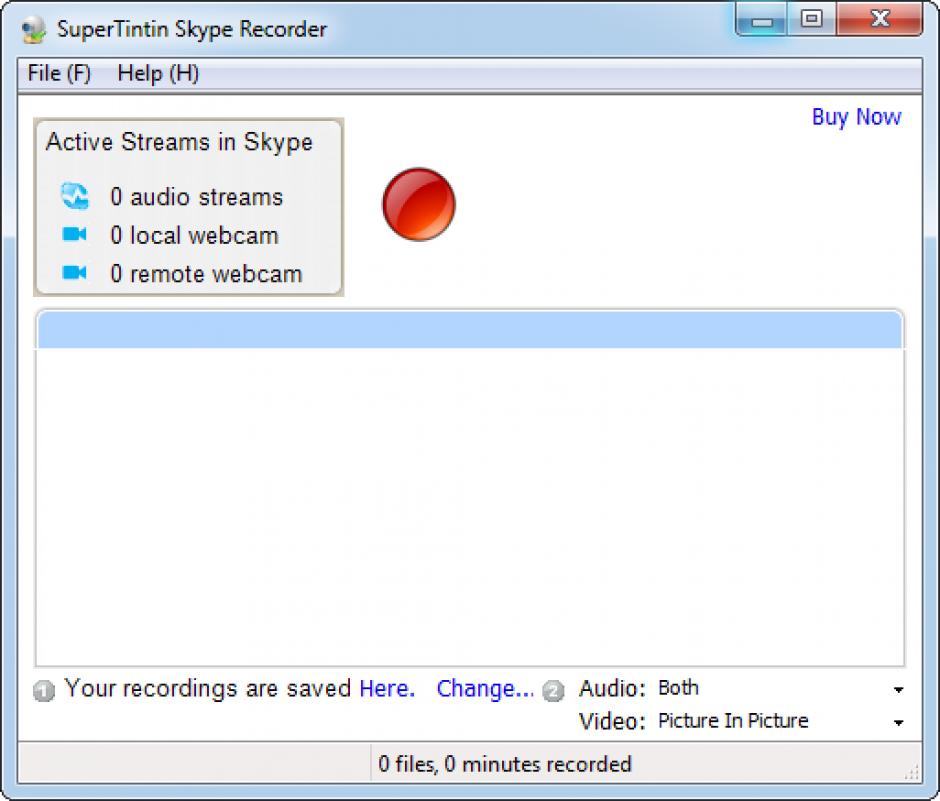Close the SuperTintin Skype Recorder window
Image resolution: width=940 pixels, height=801 pixels.
point(879,20)
